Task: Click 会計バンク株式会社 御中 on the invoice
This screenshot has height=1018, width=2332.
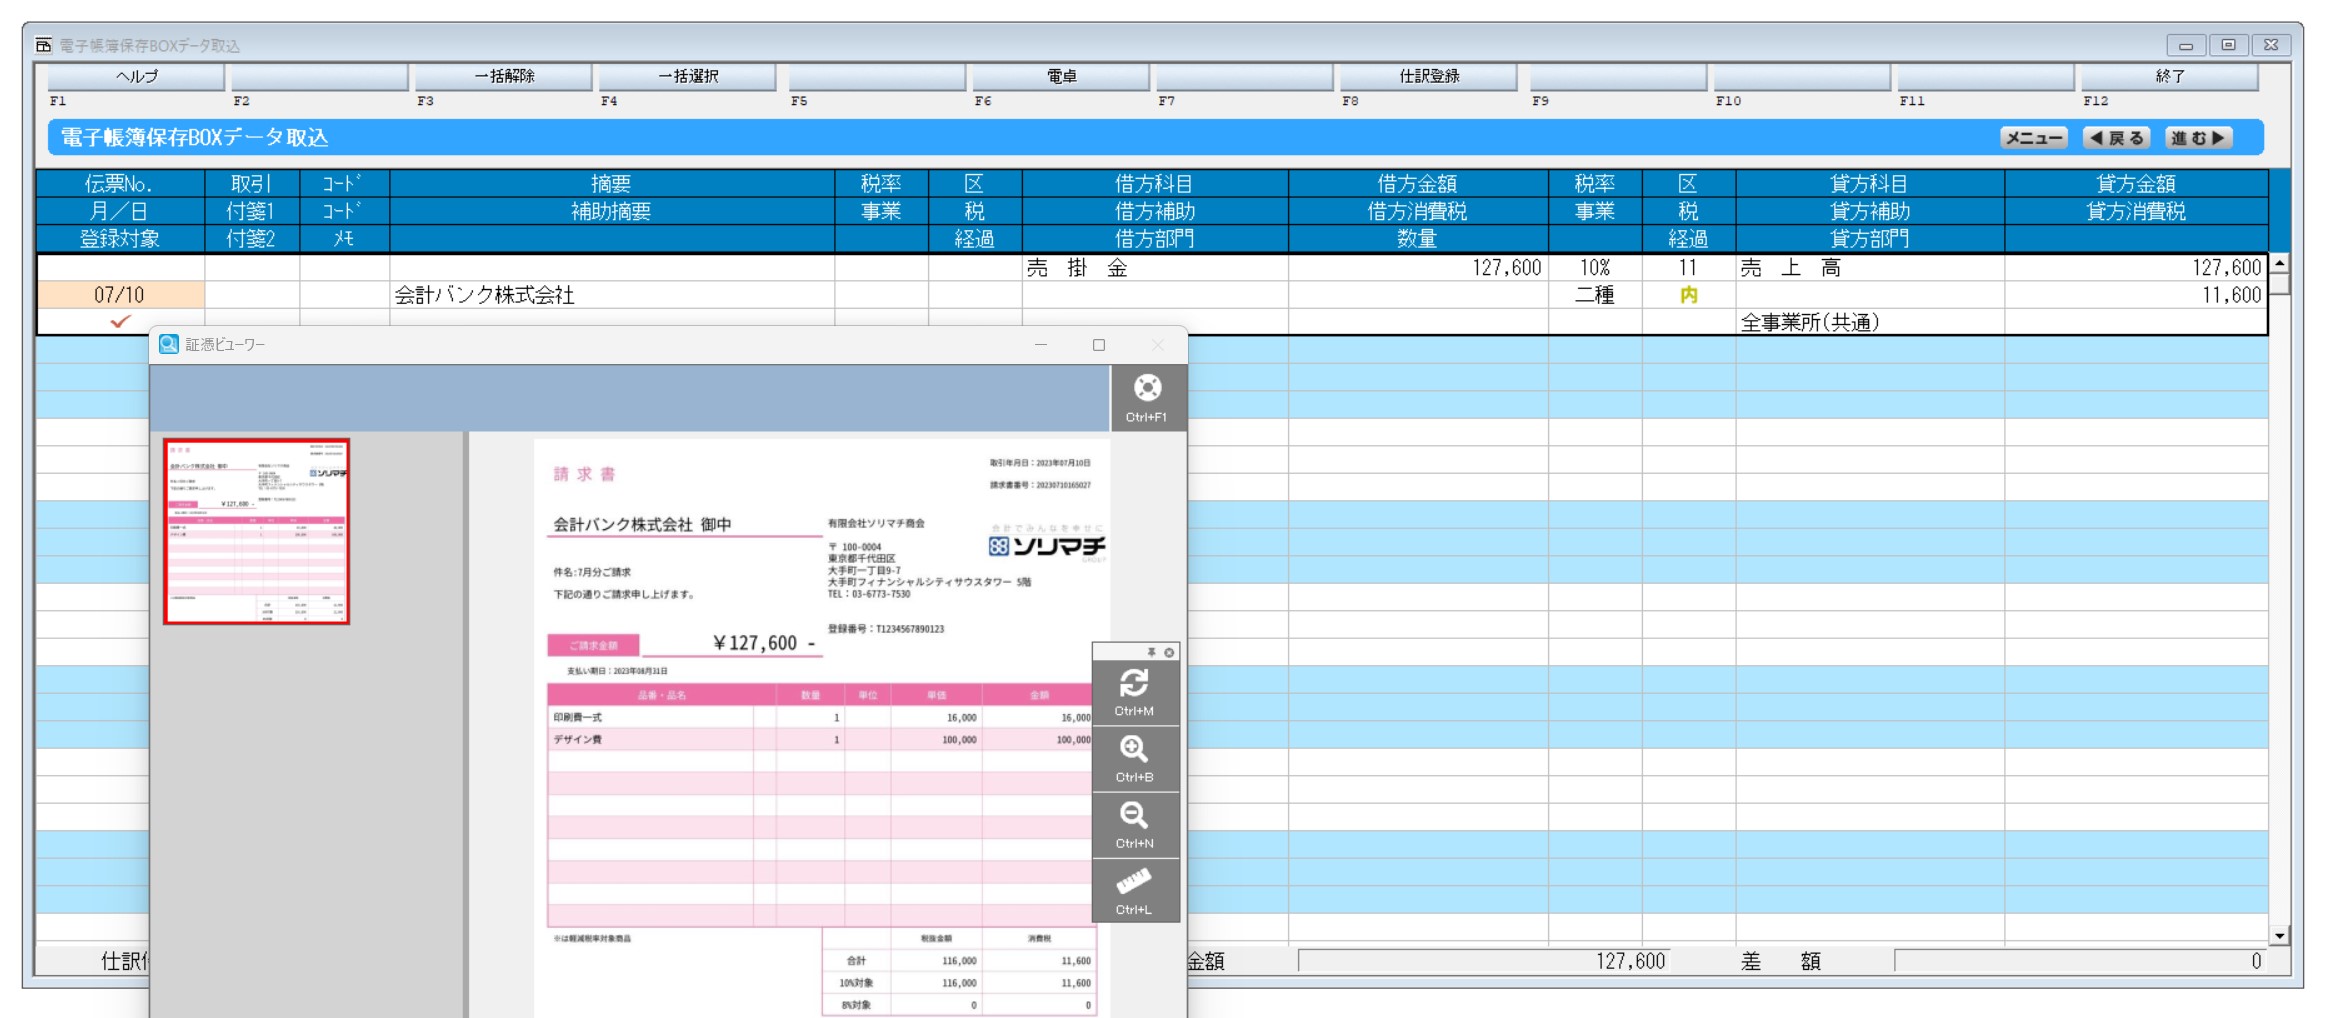Action: [x=642, y=524]
